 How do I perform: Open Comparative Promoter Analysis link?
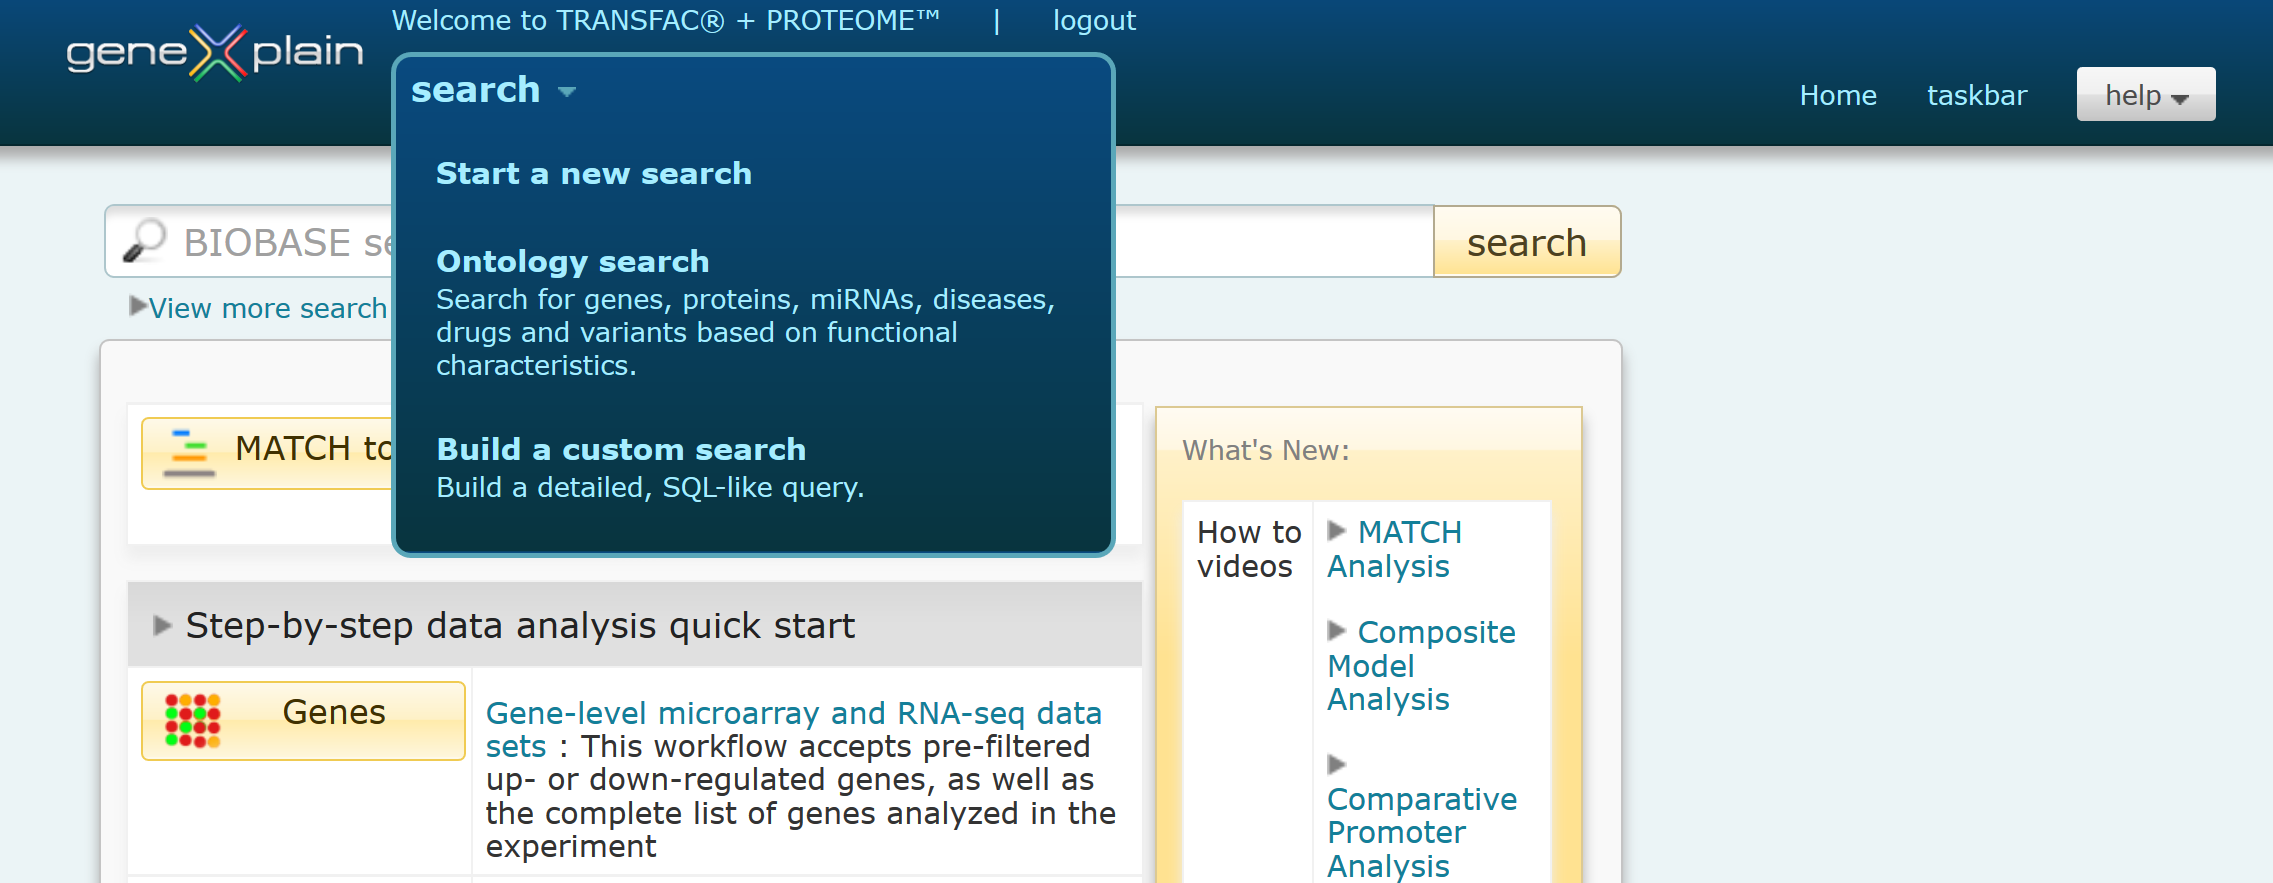click(1422, 832)
